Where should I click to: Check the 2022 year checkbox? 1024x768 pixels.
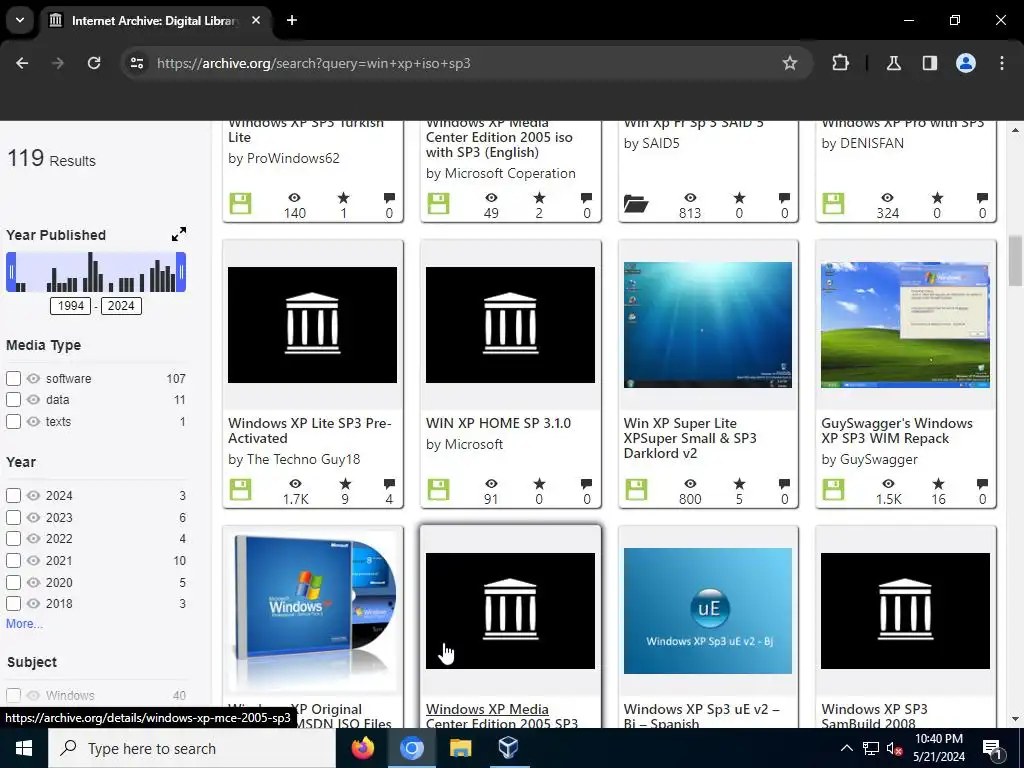coord(13,539)
